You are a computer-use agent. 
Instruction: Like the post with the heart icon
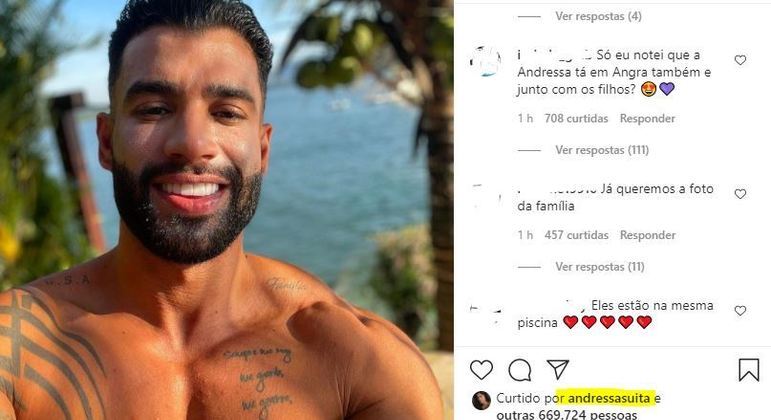coord(481,370)
